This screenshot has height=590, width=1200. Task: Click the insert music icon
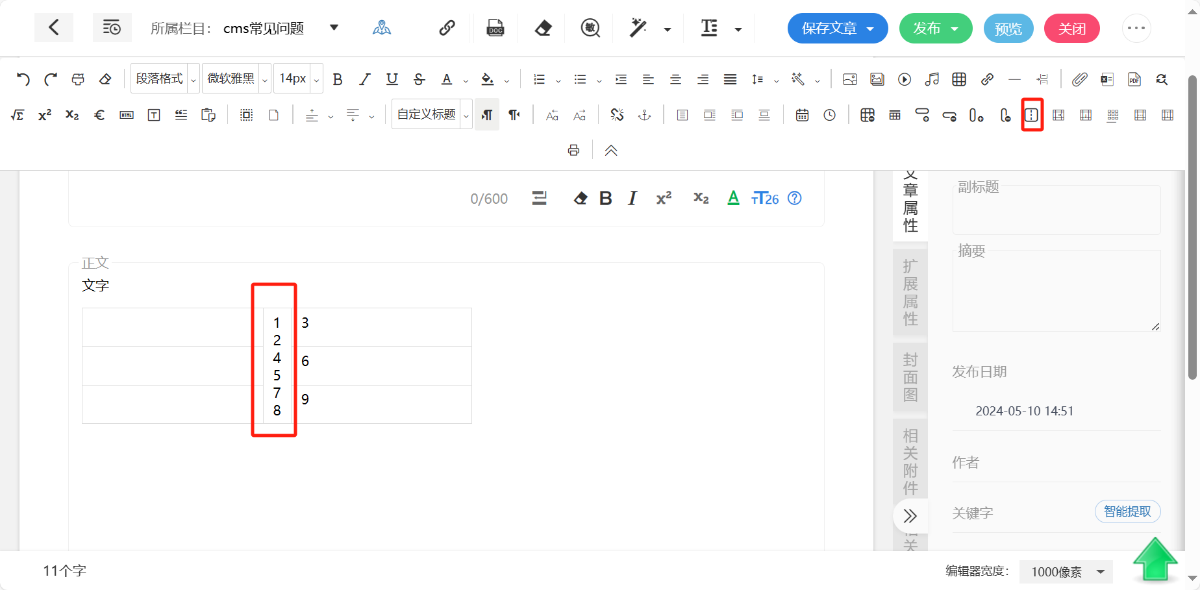pyautogui.click(x=932, y=79)
